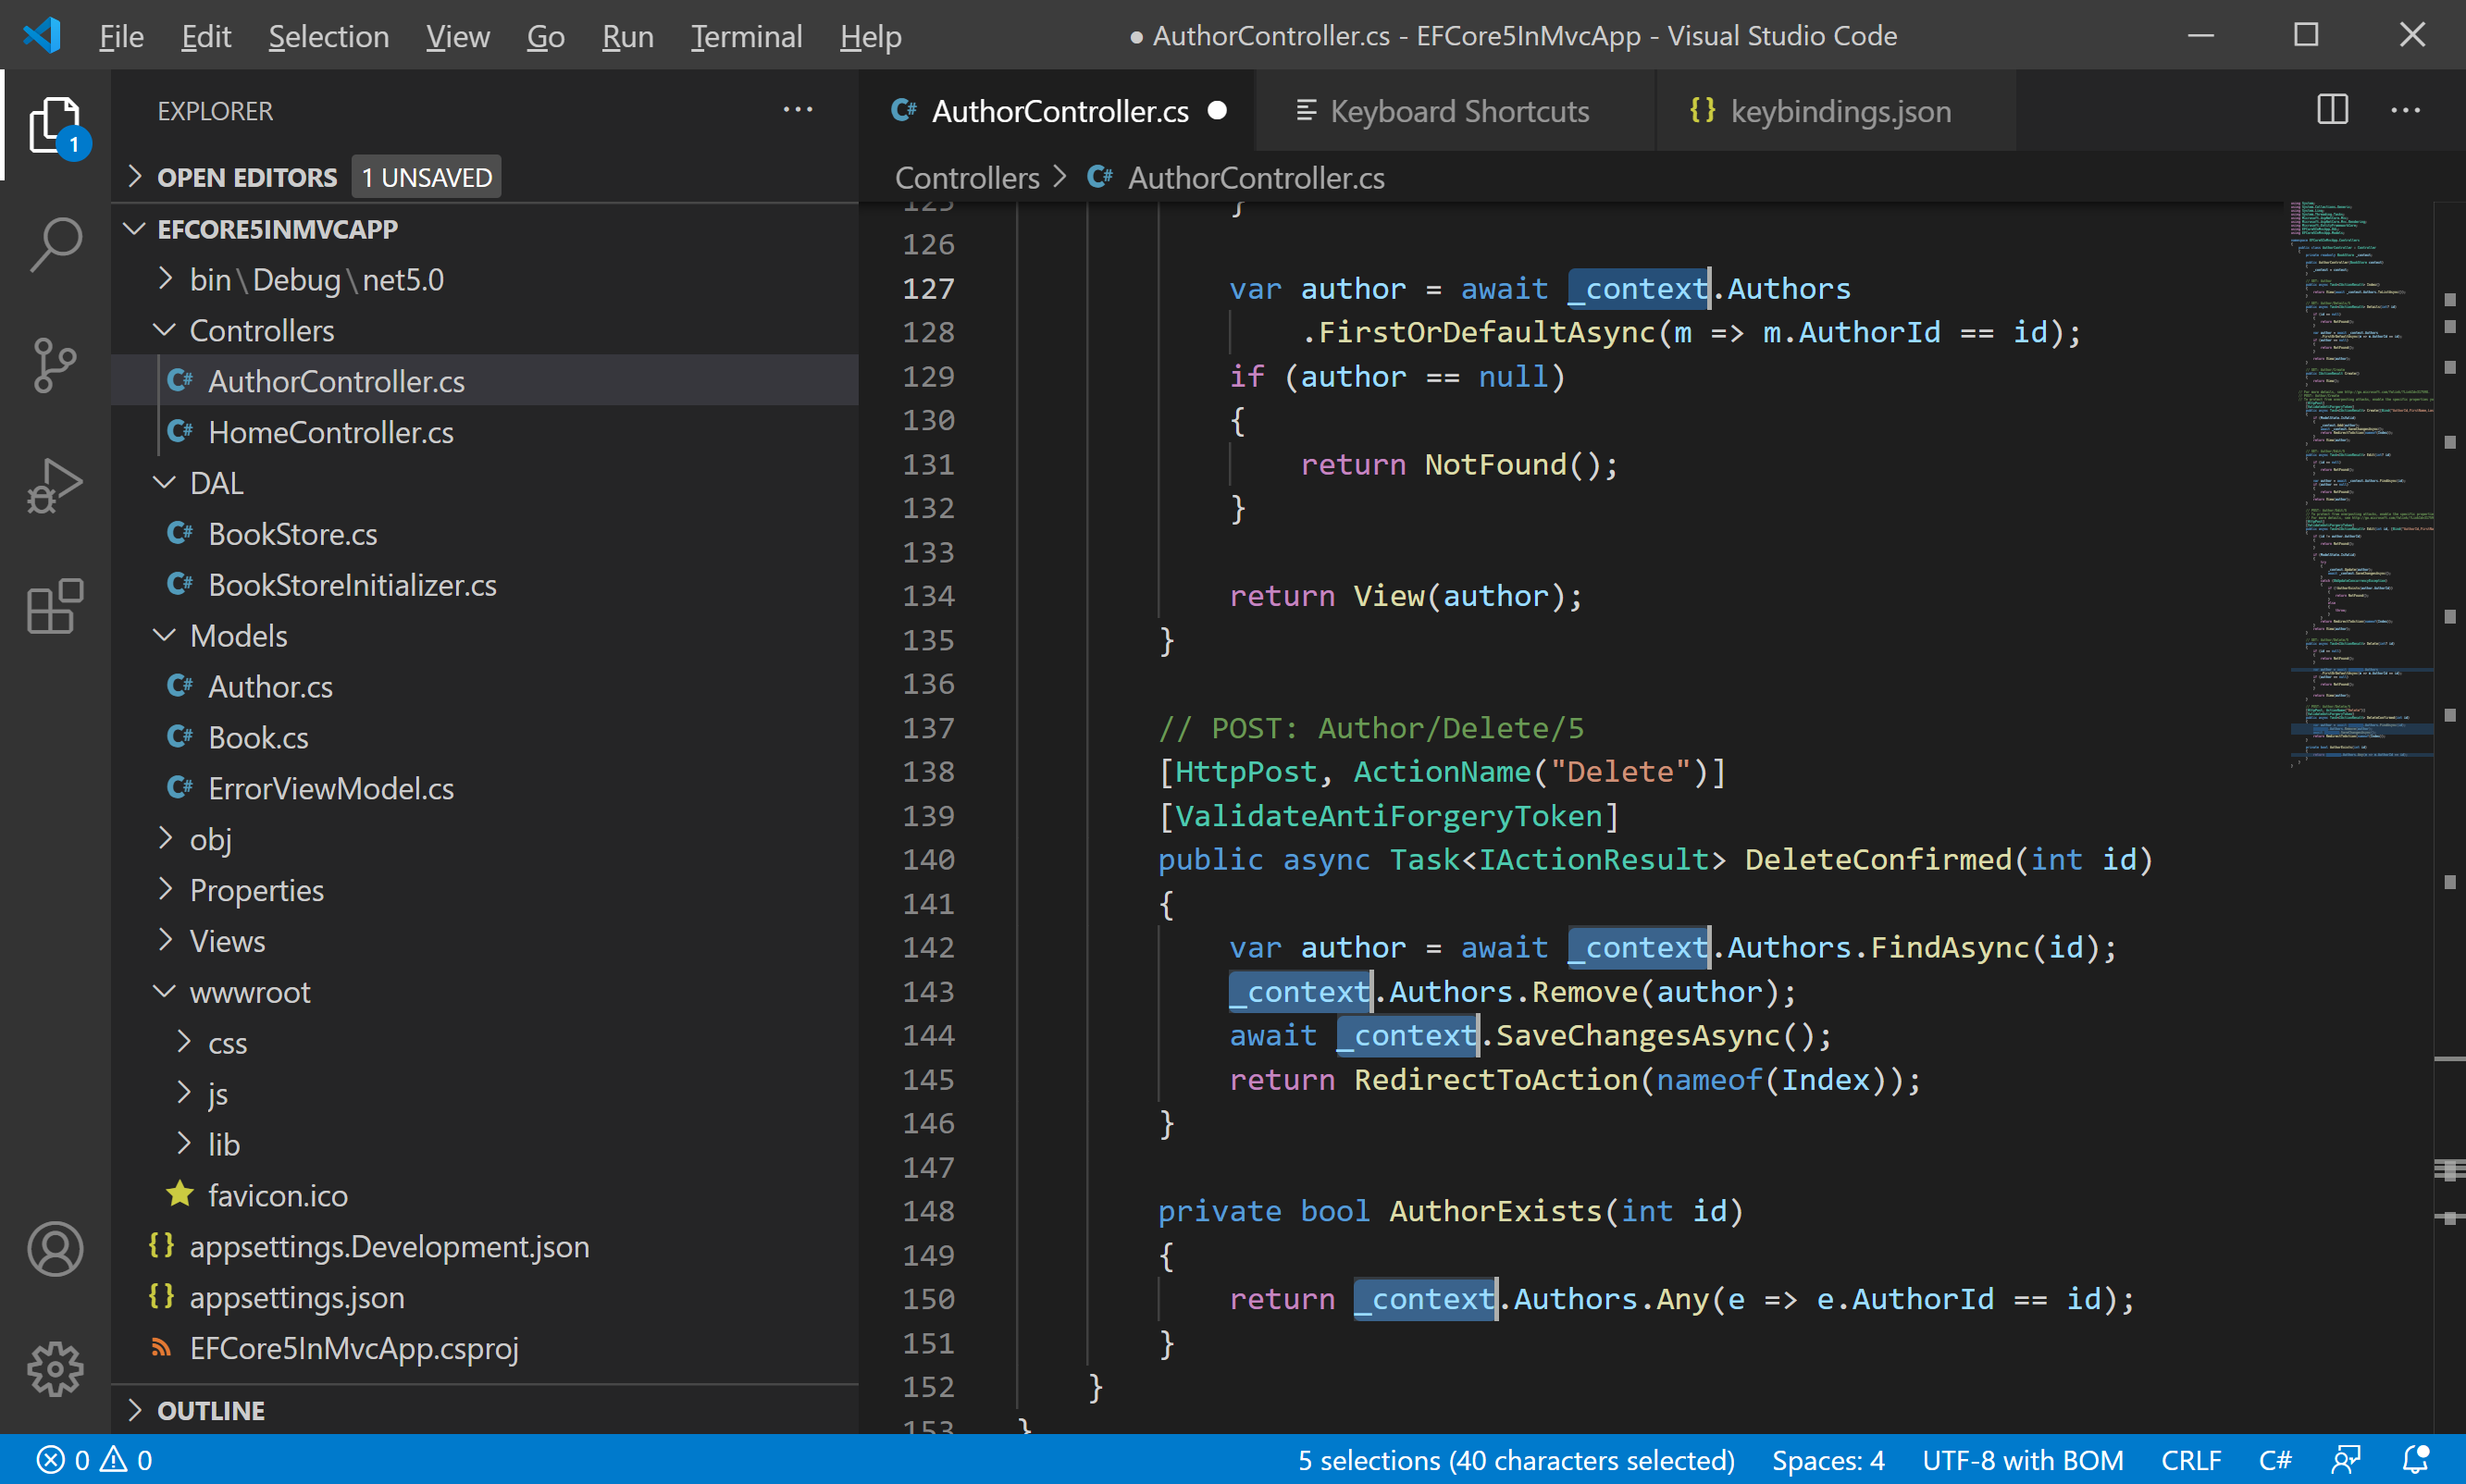Expand the OPEN EDITORS section
Viewport: 2466px width, 1484px height.
247,177
